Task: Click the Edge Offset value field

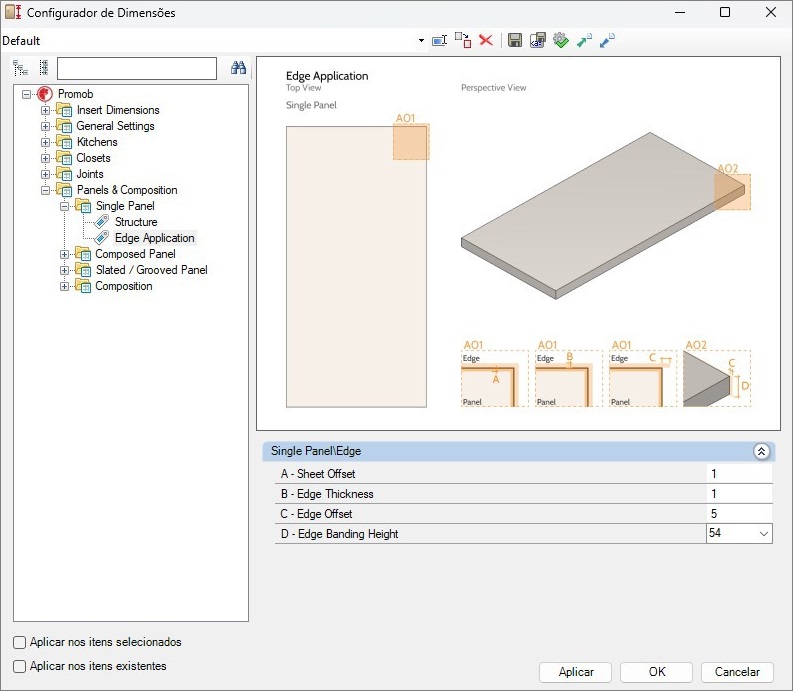Action: (x=738, y=514)
